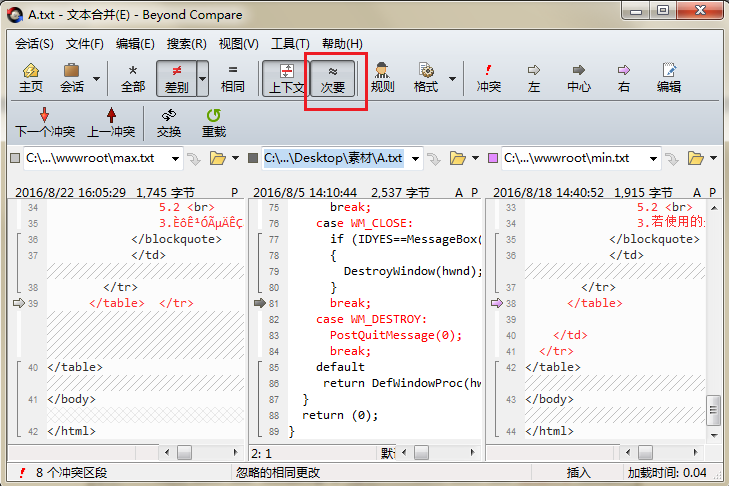This screenshot has width=729, height=486.
Task: Click the arrow icon after min.txt path
Action: pos(672,159)
